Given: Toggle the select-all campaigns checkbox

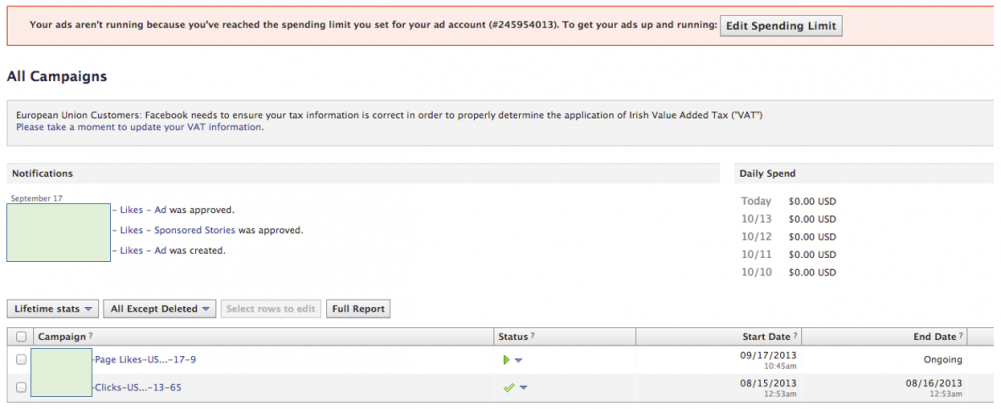Looking at the screenshot, I should pyautogui.click(x=21, y=337).
